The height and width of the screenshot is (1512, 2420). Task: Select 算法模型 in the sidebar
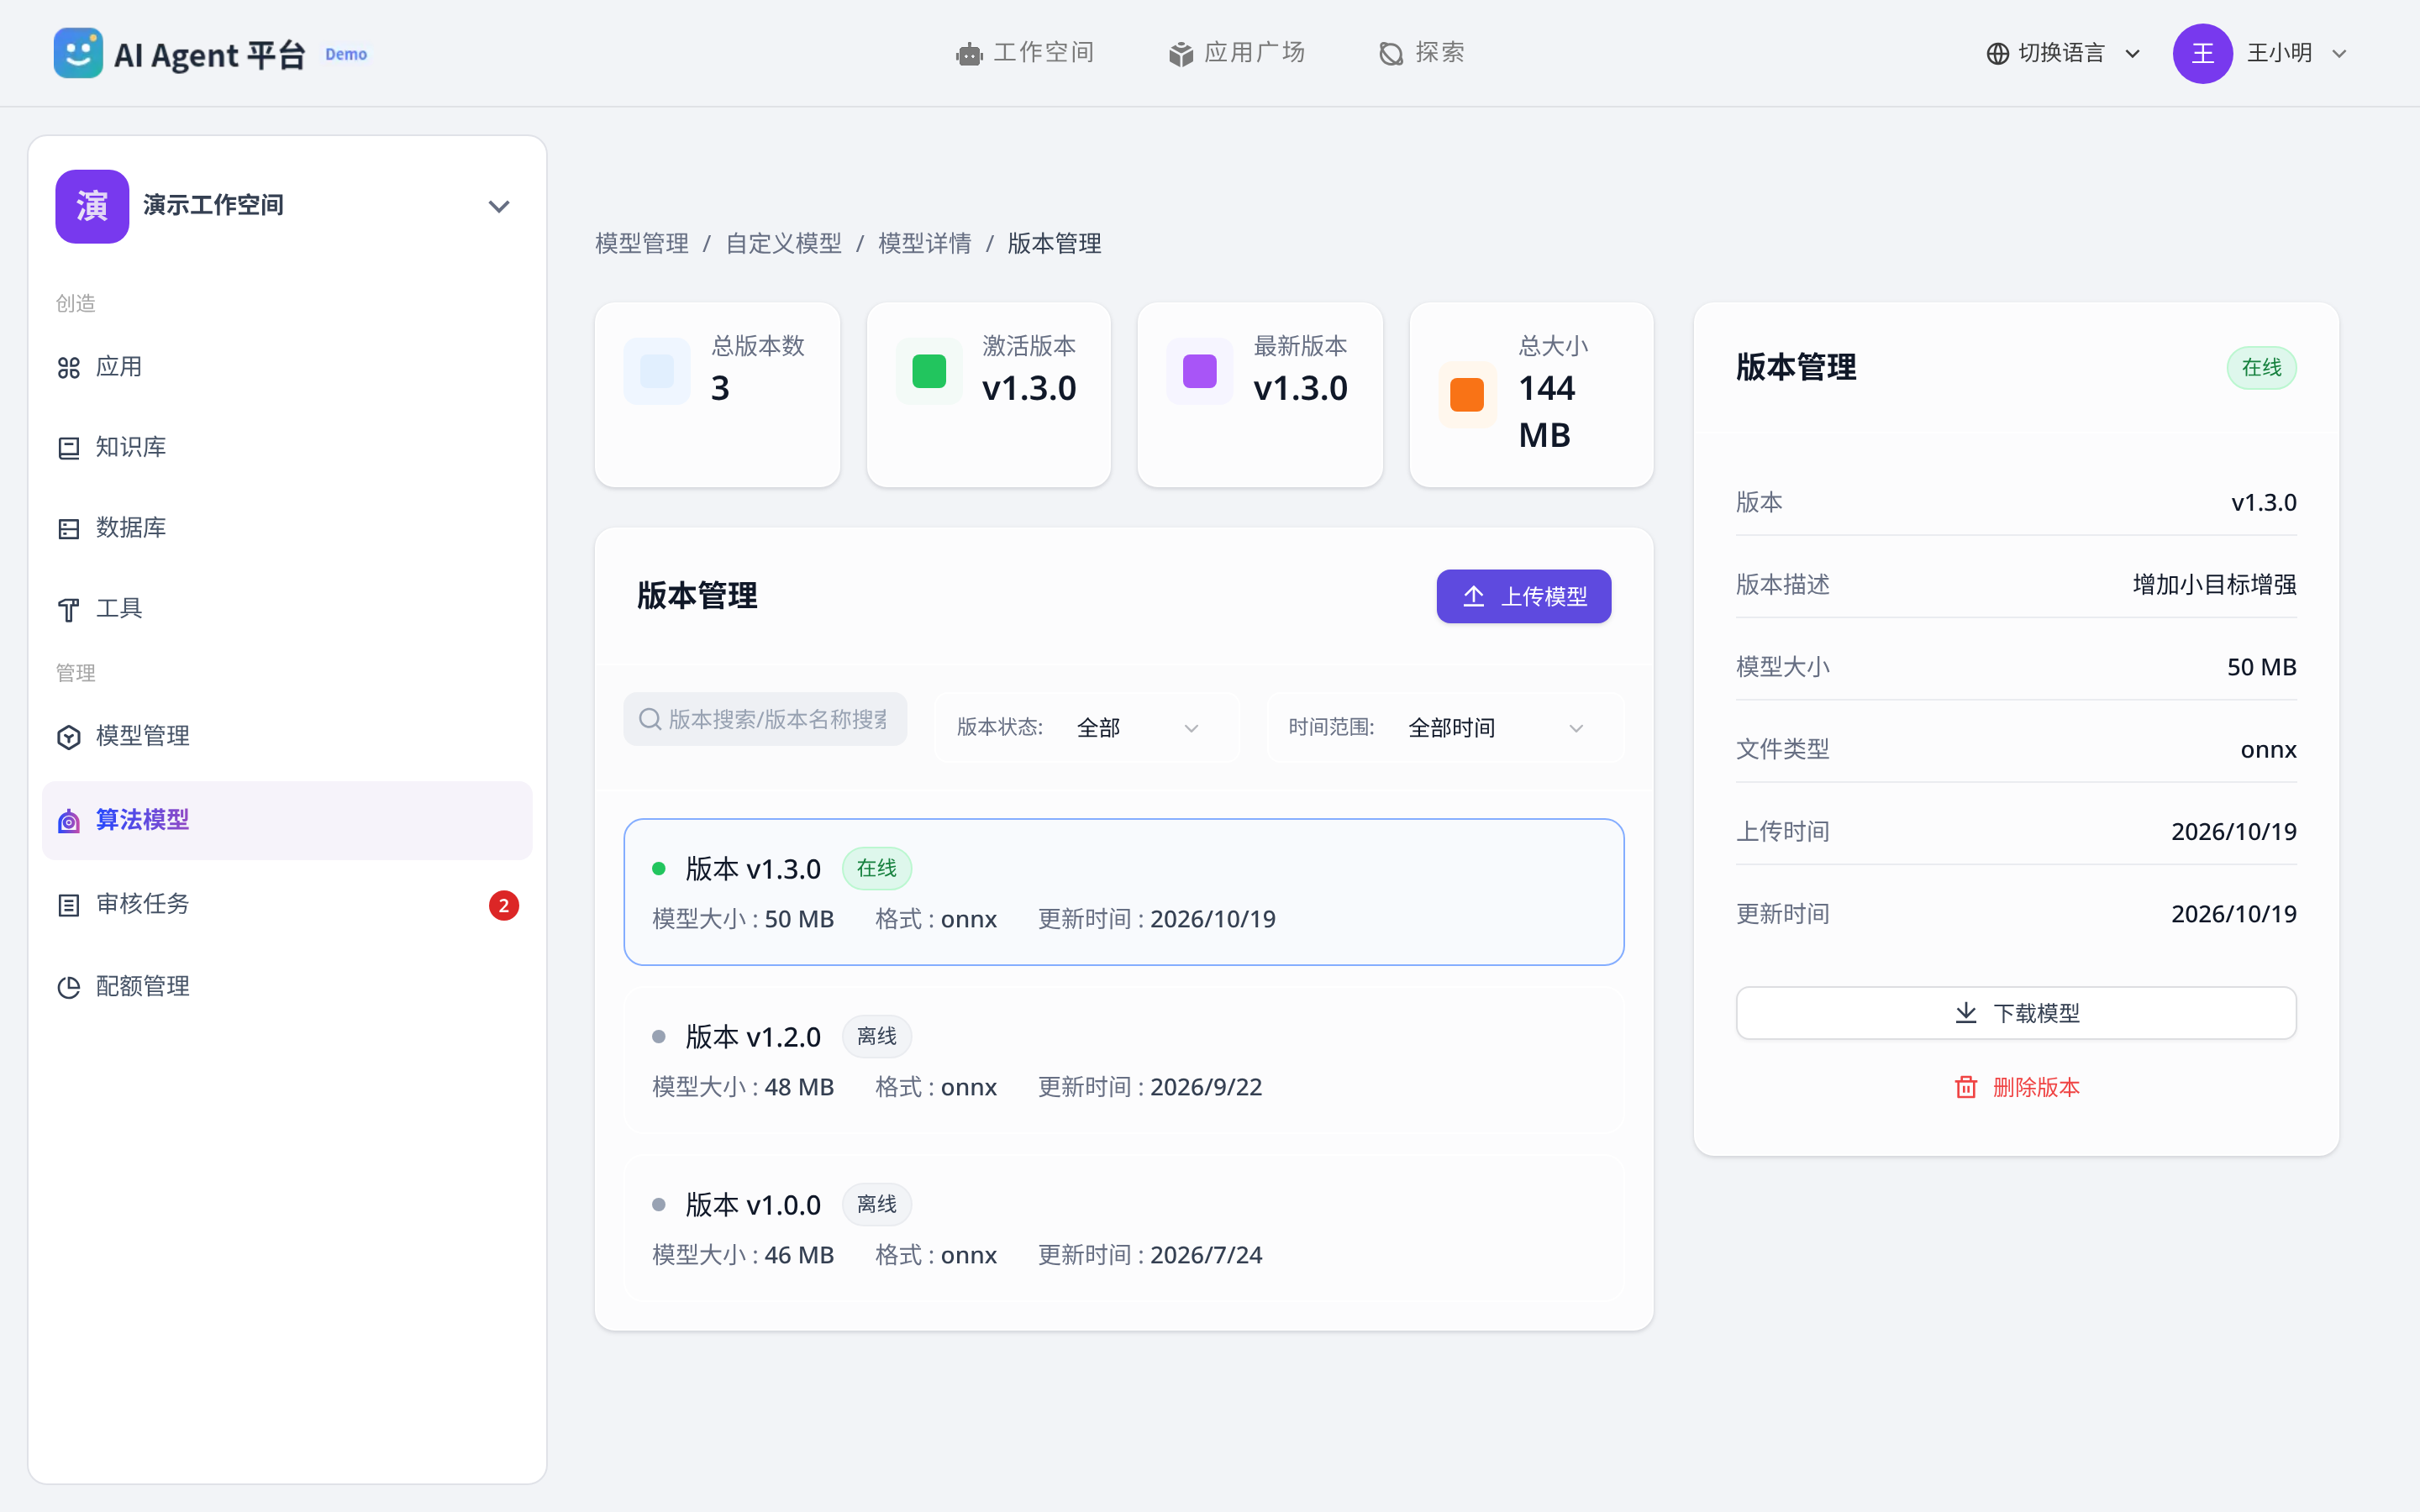click(287, 821)
